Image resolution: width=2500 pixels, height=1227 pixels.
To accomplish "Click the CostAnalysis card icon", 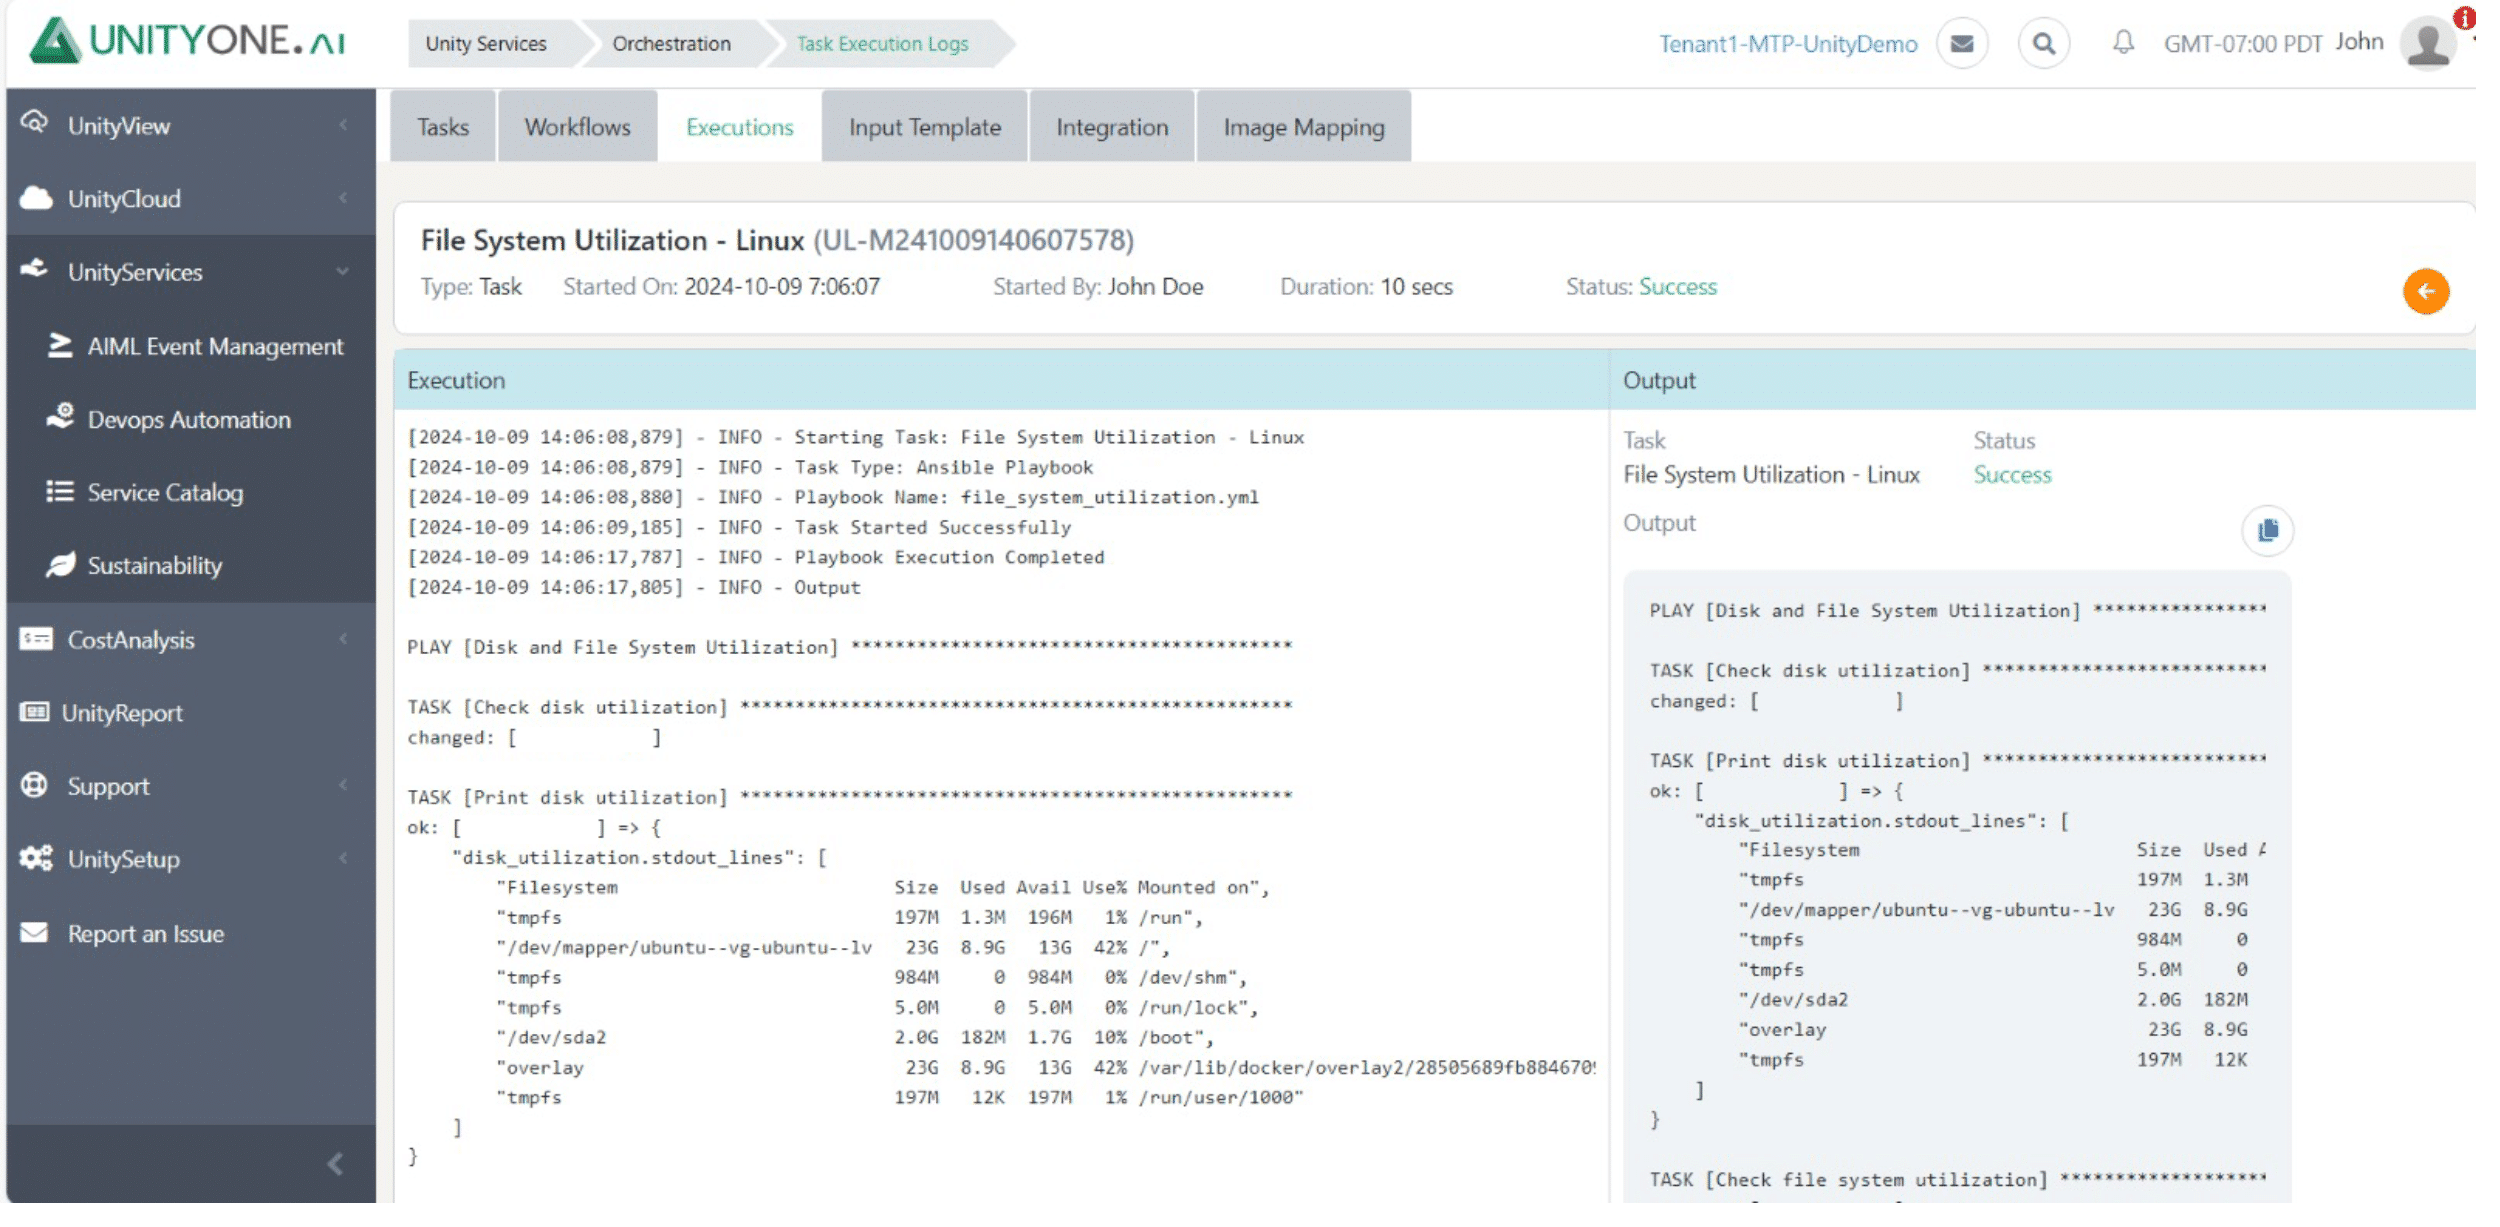I will tap(36, 639).
